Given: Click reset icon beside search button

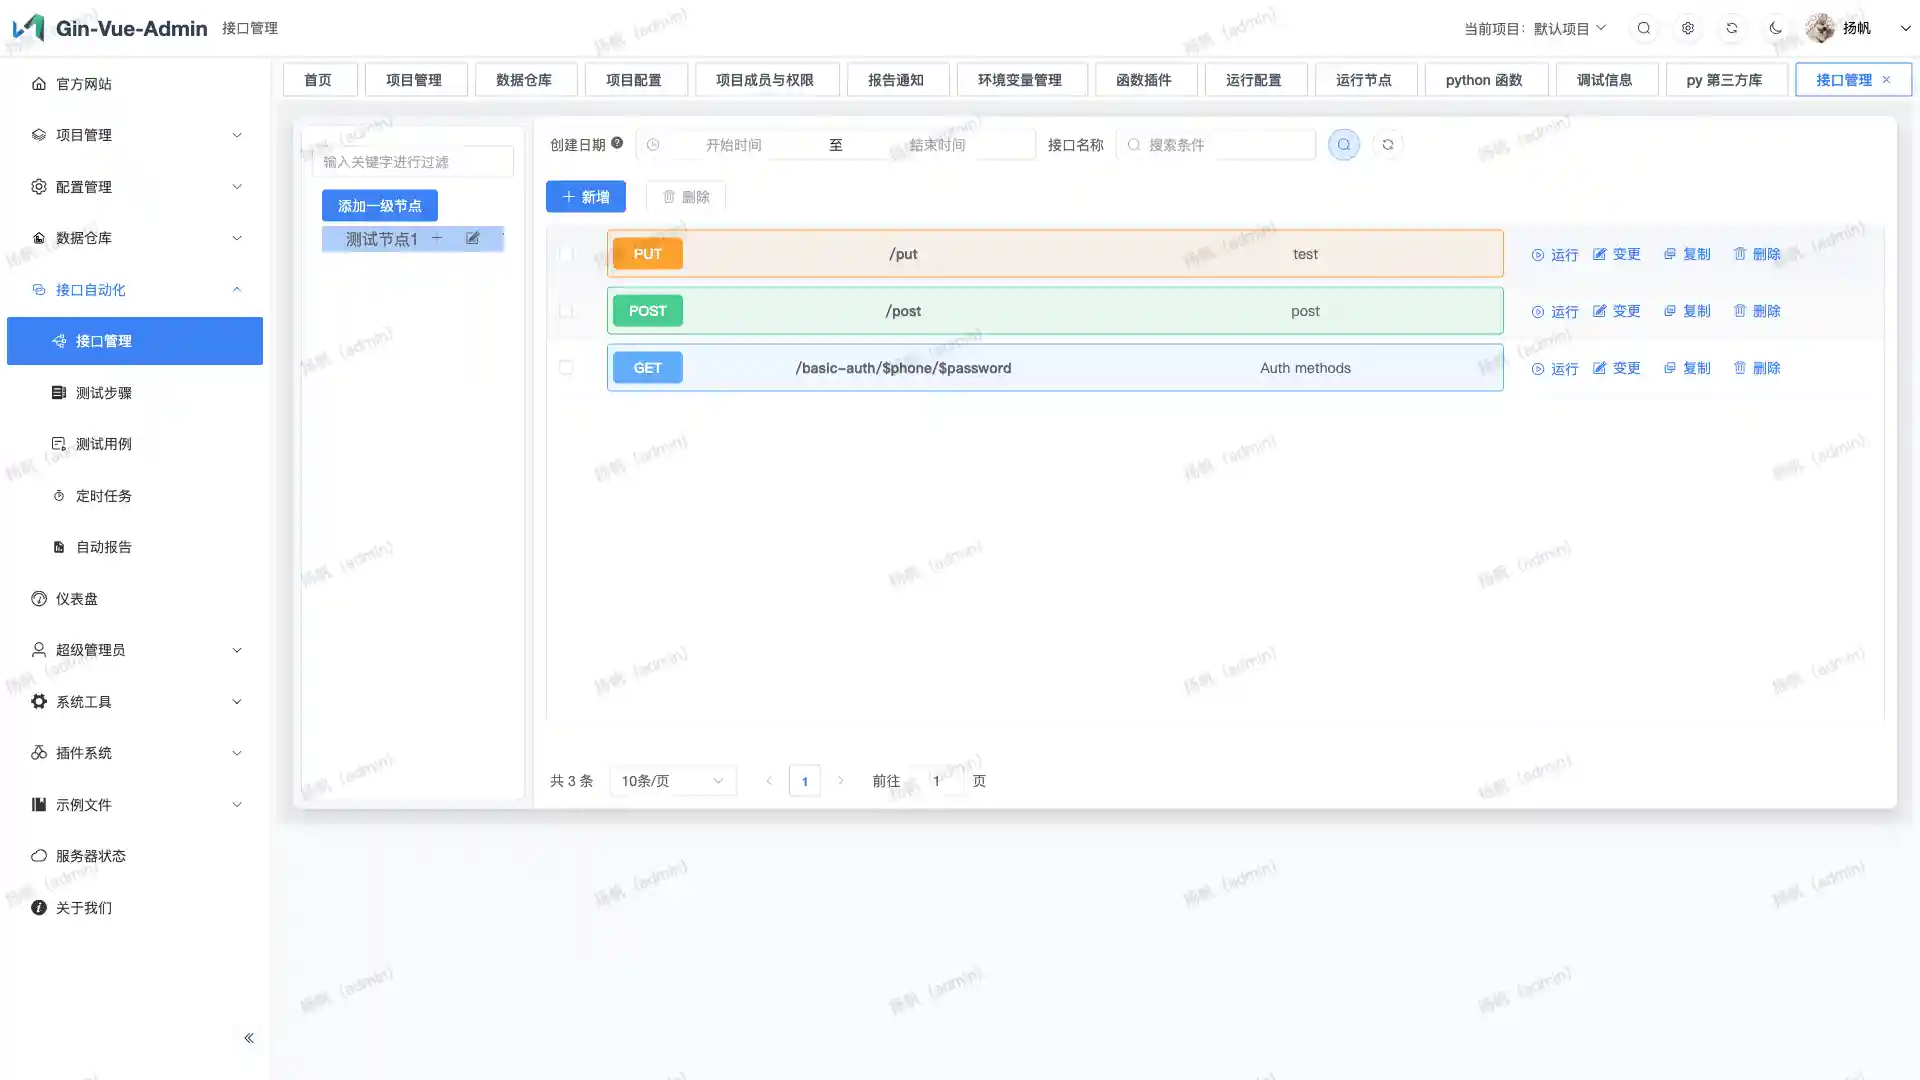Looking at the screenshot, I should [1387, 145].
